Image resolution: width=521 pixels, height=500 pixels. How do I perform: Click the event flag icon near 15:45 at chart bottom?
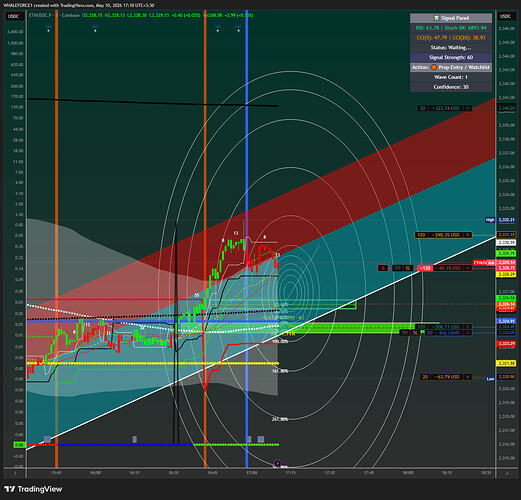[x=47, y=439]
